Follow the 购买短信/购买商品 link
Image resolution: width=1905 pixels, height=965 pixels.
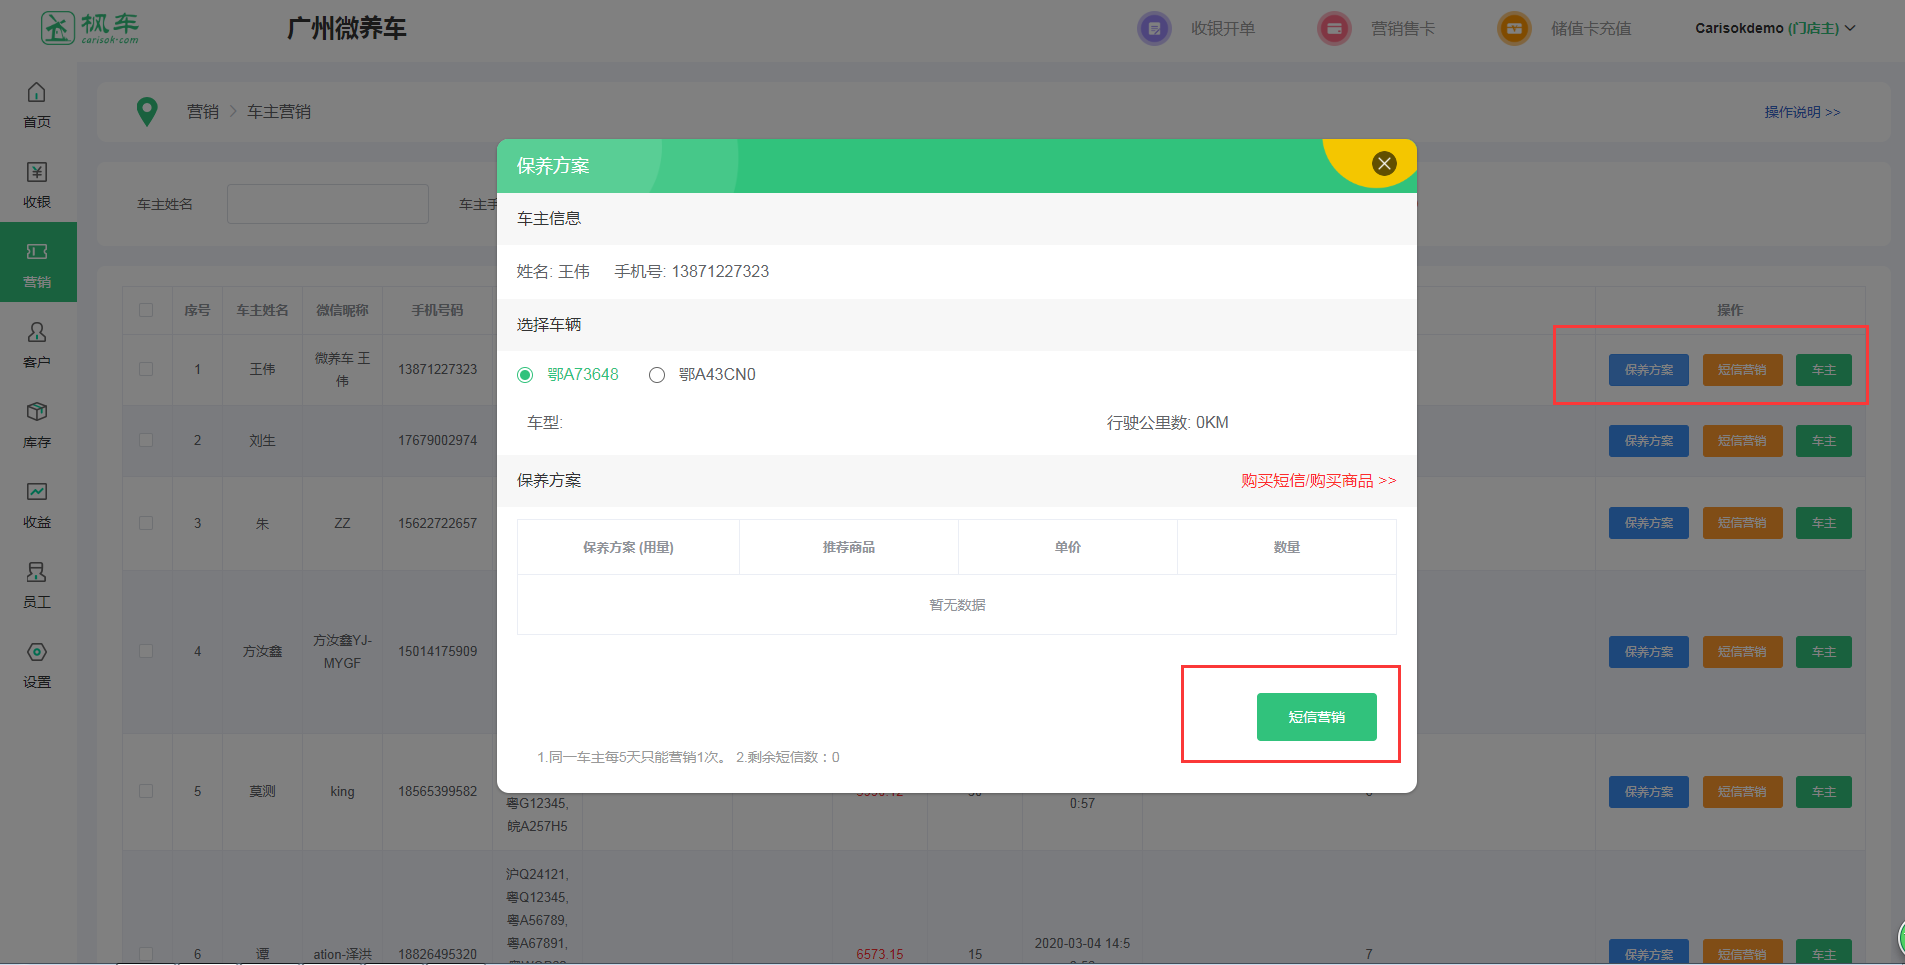point(1318,481)
